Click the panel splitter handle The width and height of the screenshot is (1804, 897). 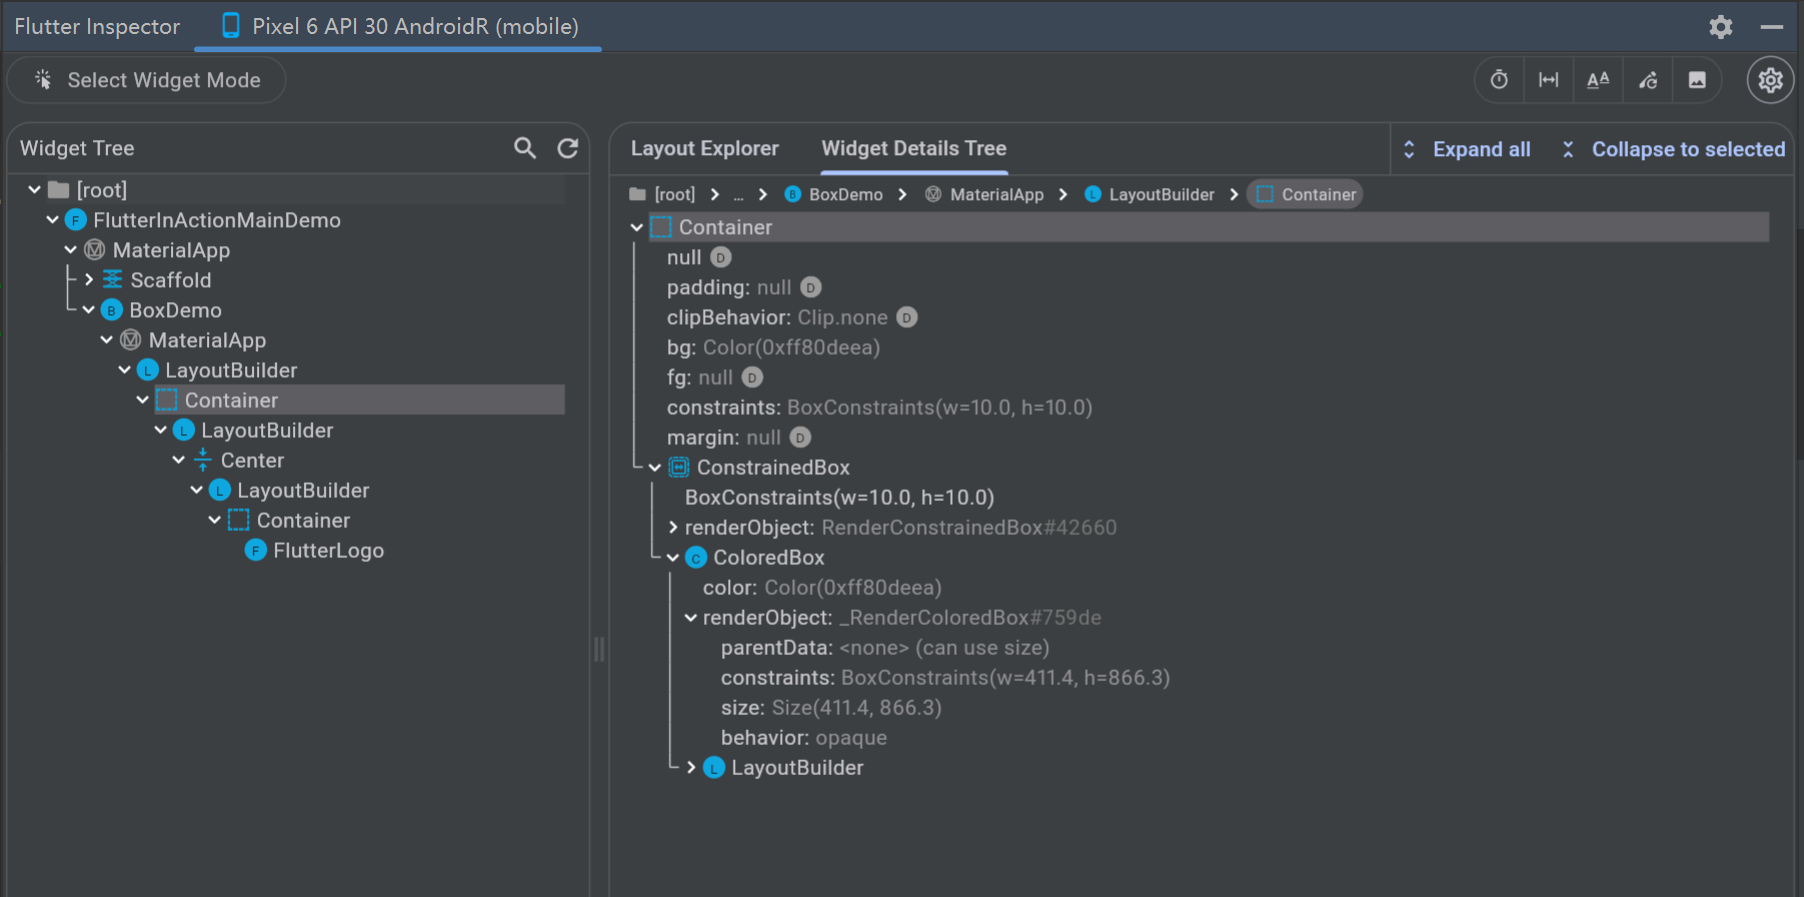pos(599,649)
